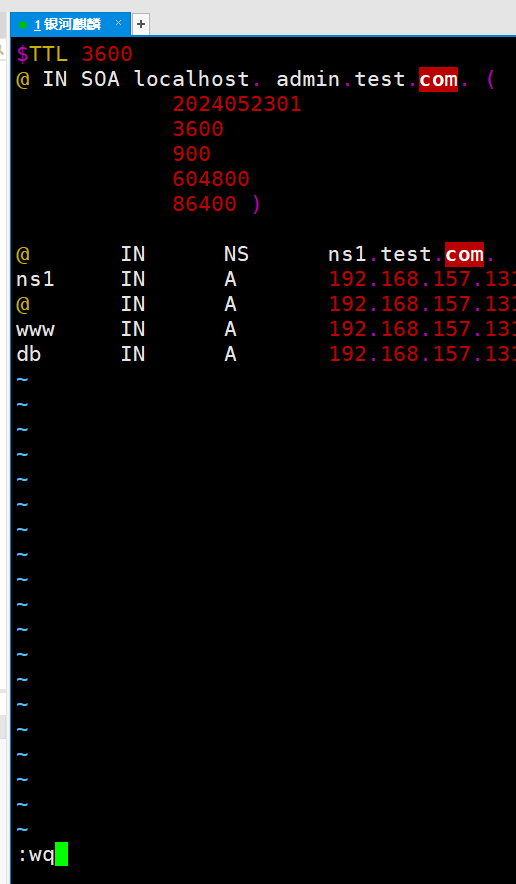
Task: Switch to the 银河麒麟 session tab
Action: 70,24
